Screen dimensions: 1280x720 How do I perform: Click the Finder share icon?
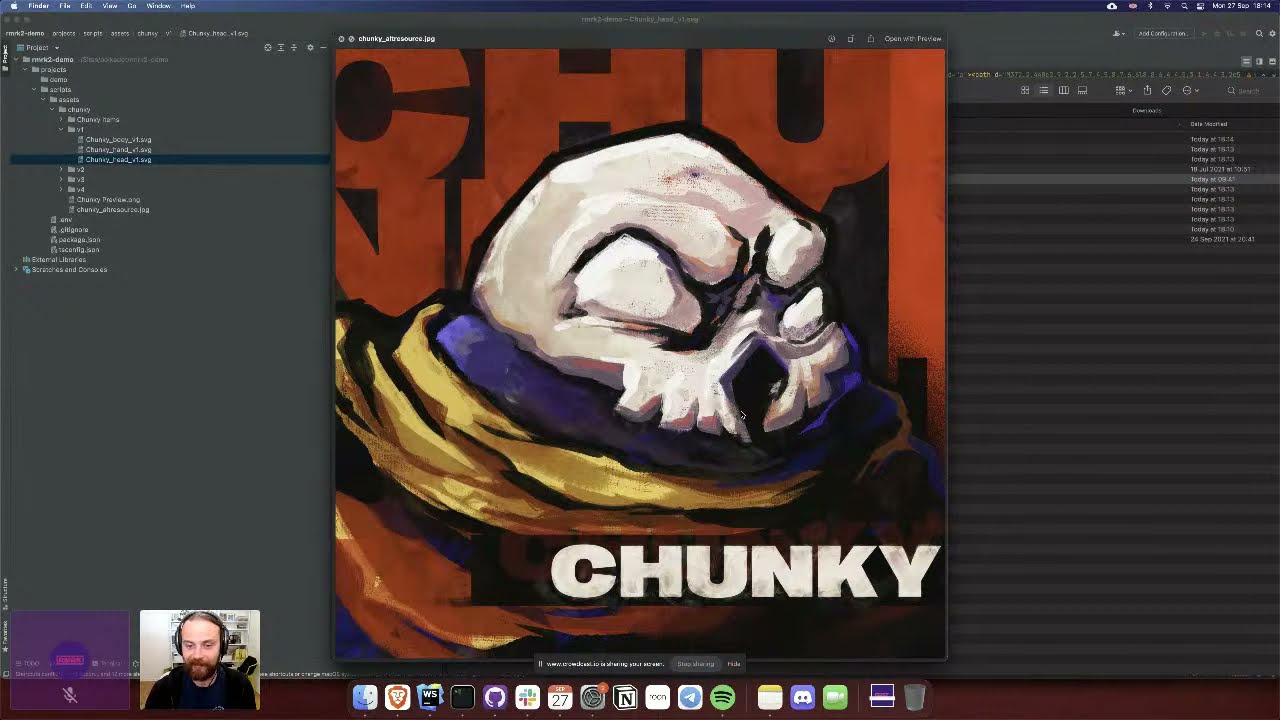pos(1147,90)
